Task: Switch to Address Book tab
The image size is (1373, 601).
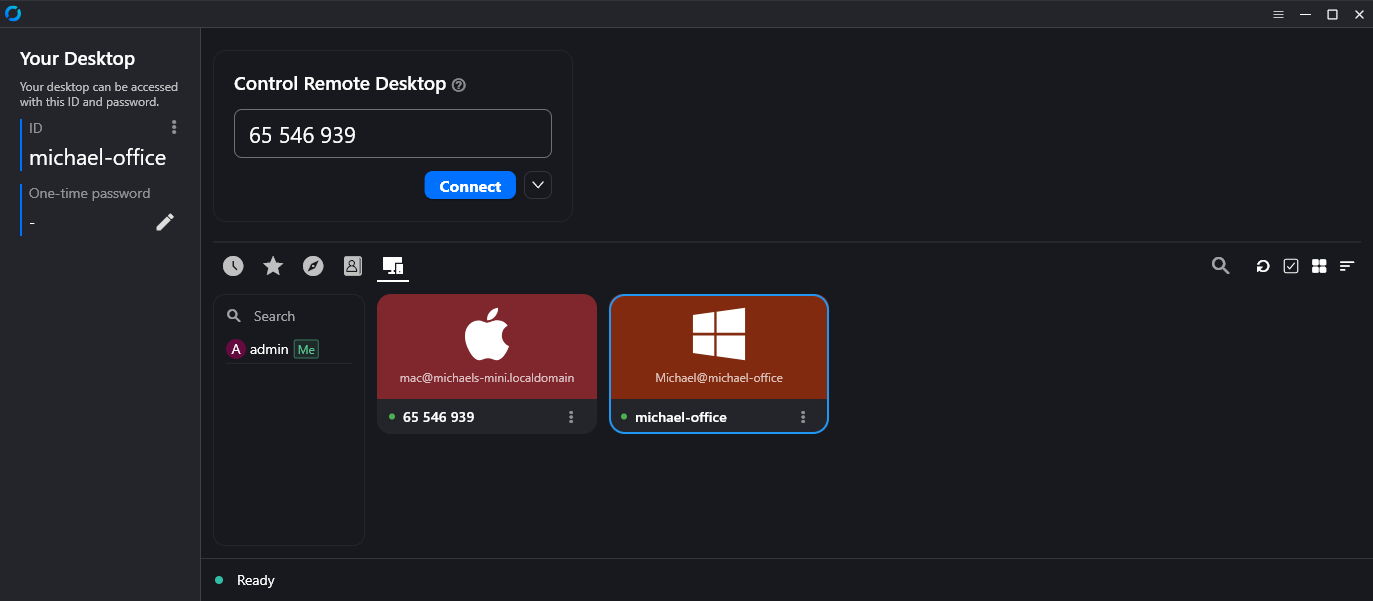Action: click(352, 266)
